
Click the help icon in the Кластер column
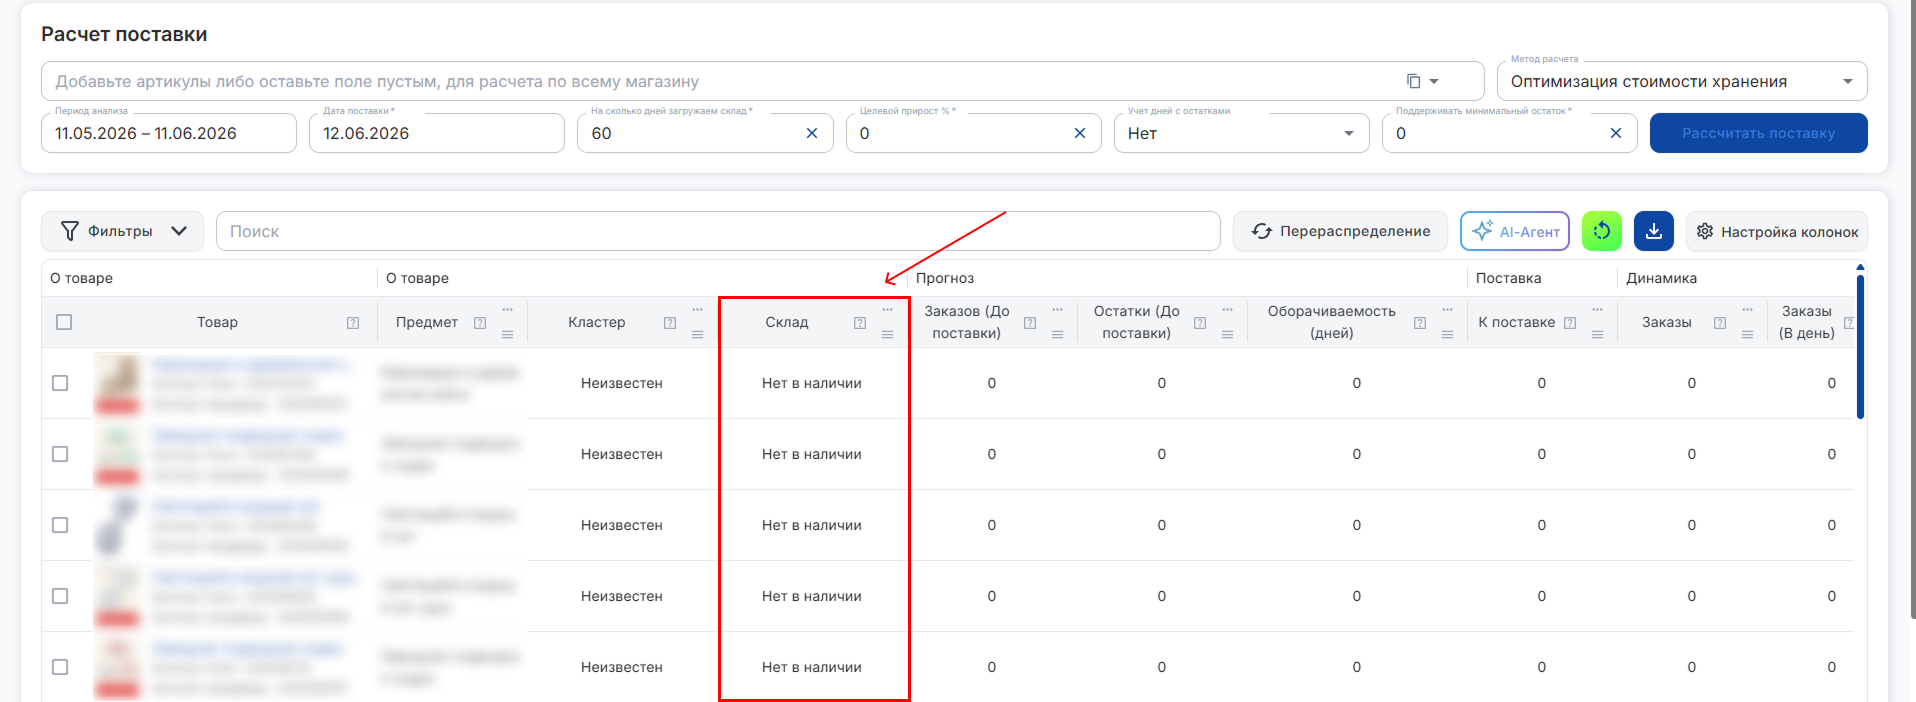(670, 323)
